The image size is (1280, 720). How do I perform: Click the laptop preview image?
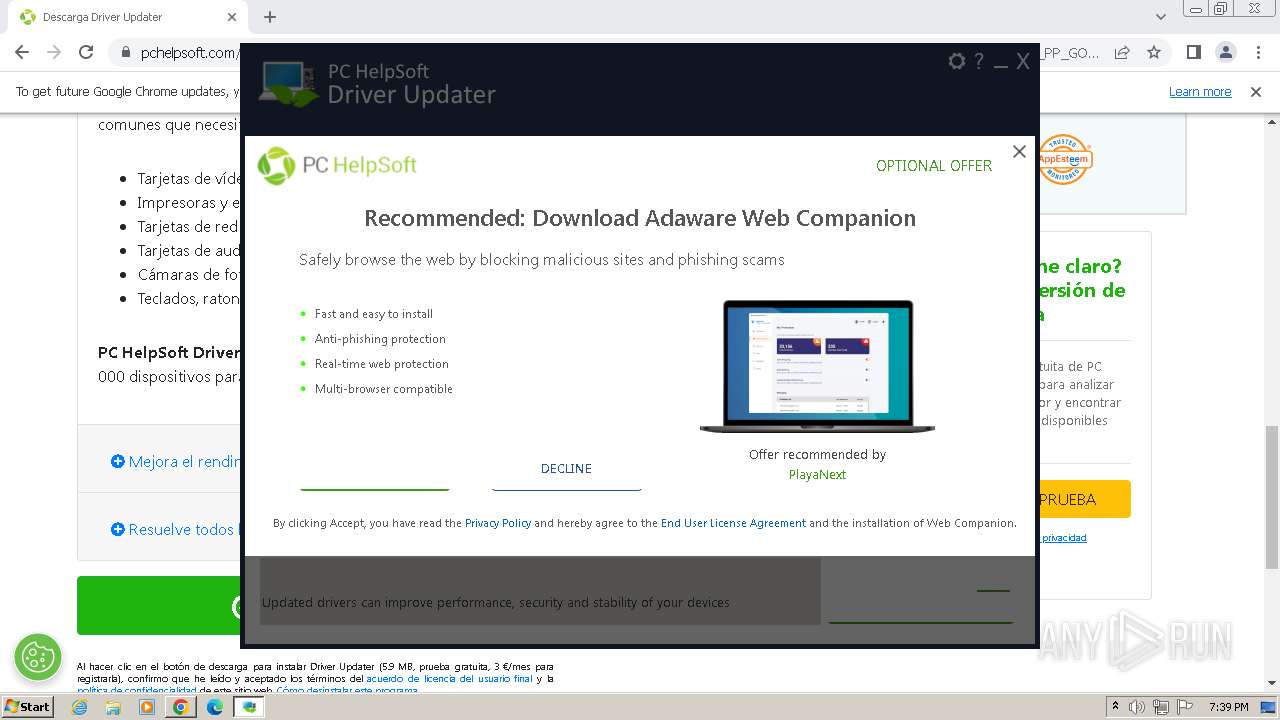(817, 367)
